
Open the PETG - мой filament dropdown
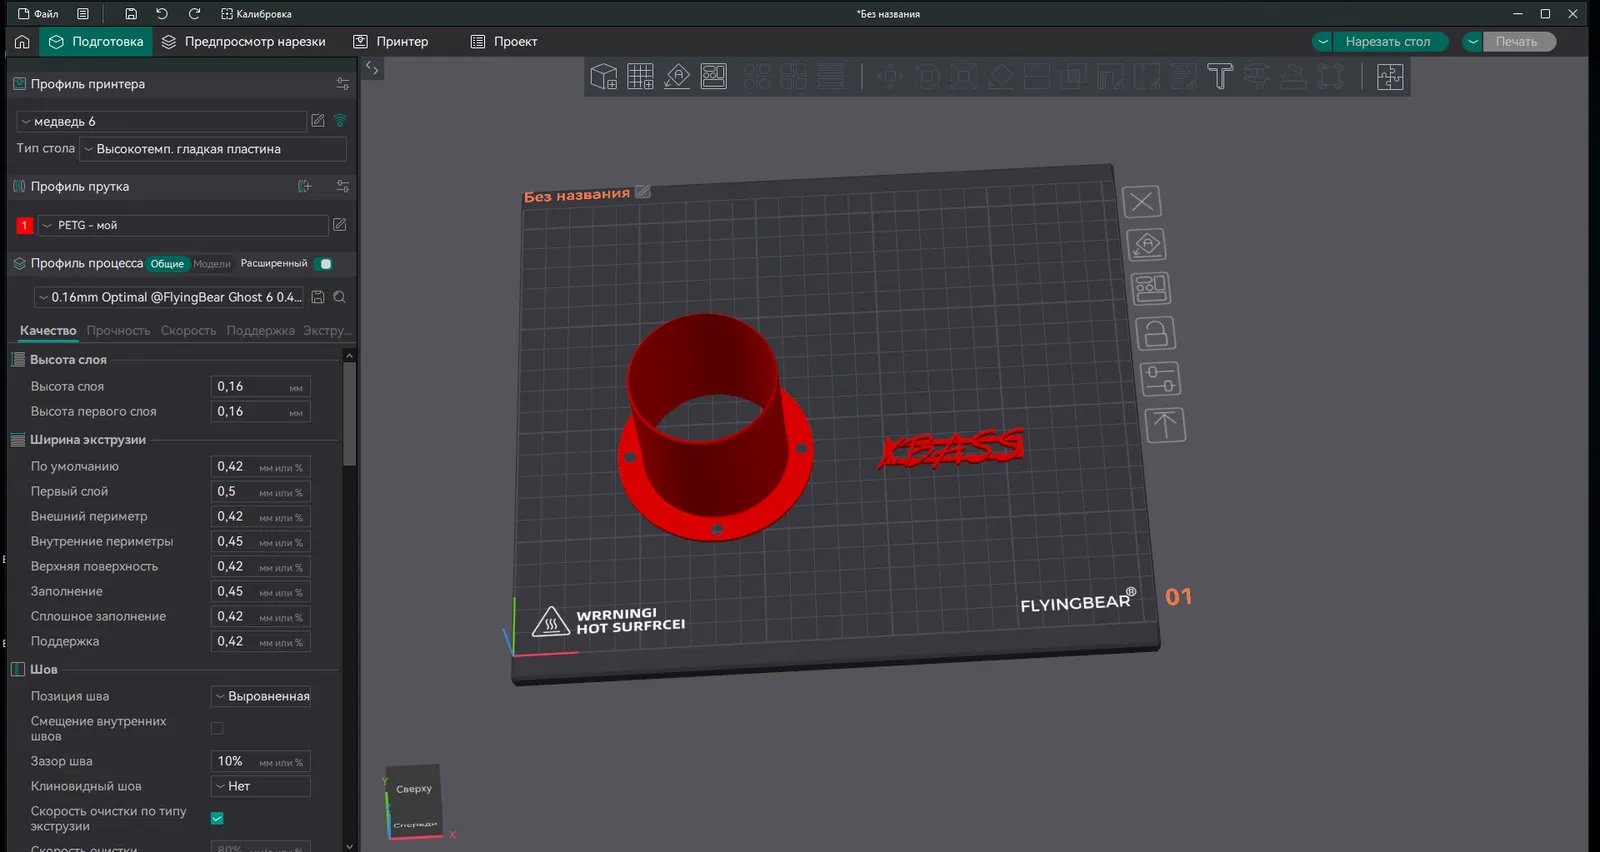coord(183,226)
